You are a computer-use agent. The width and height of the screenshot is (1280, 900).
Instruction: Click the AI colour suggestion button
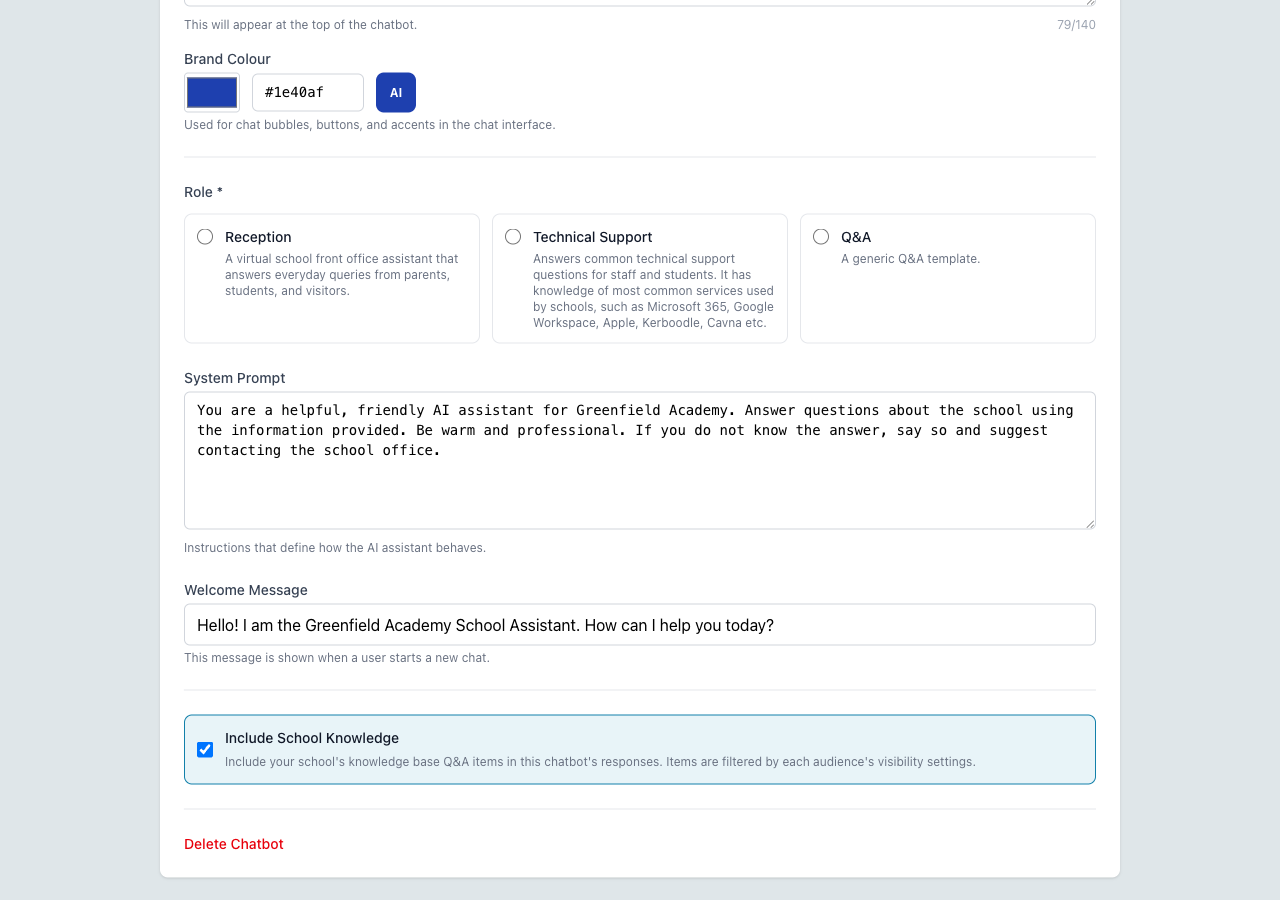tap(396, 92)
